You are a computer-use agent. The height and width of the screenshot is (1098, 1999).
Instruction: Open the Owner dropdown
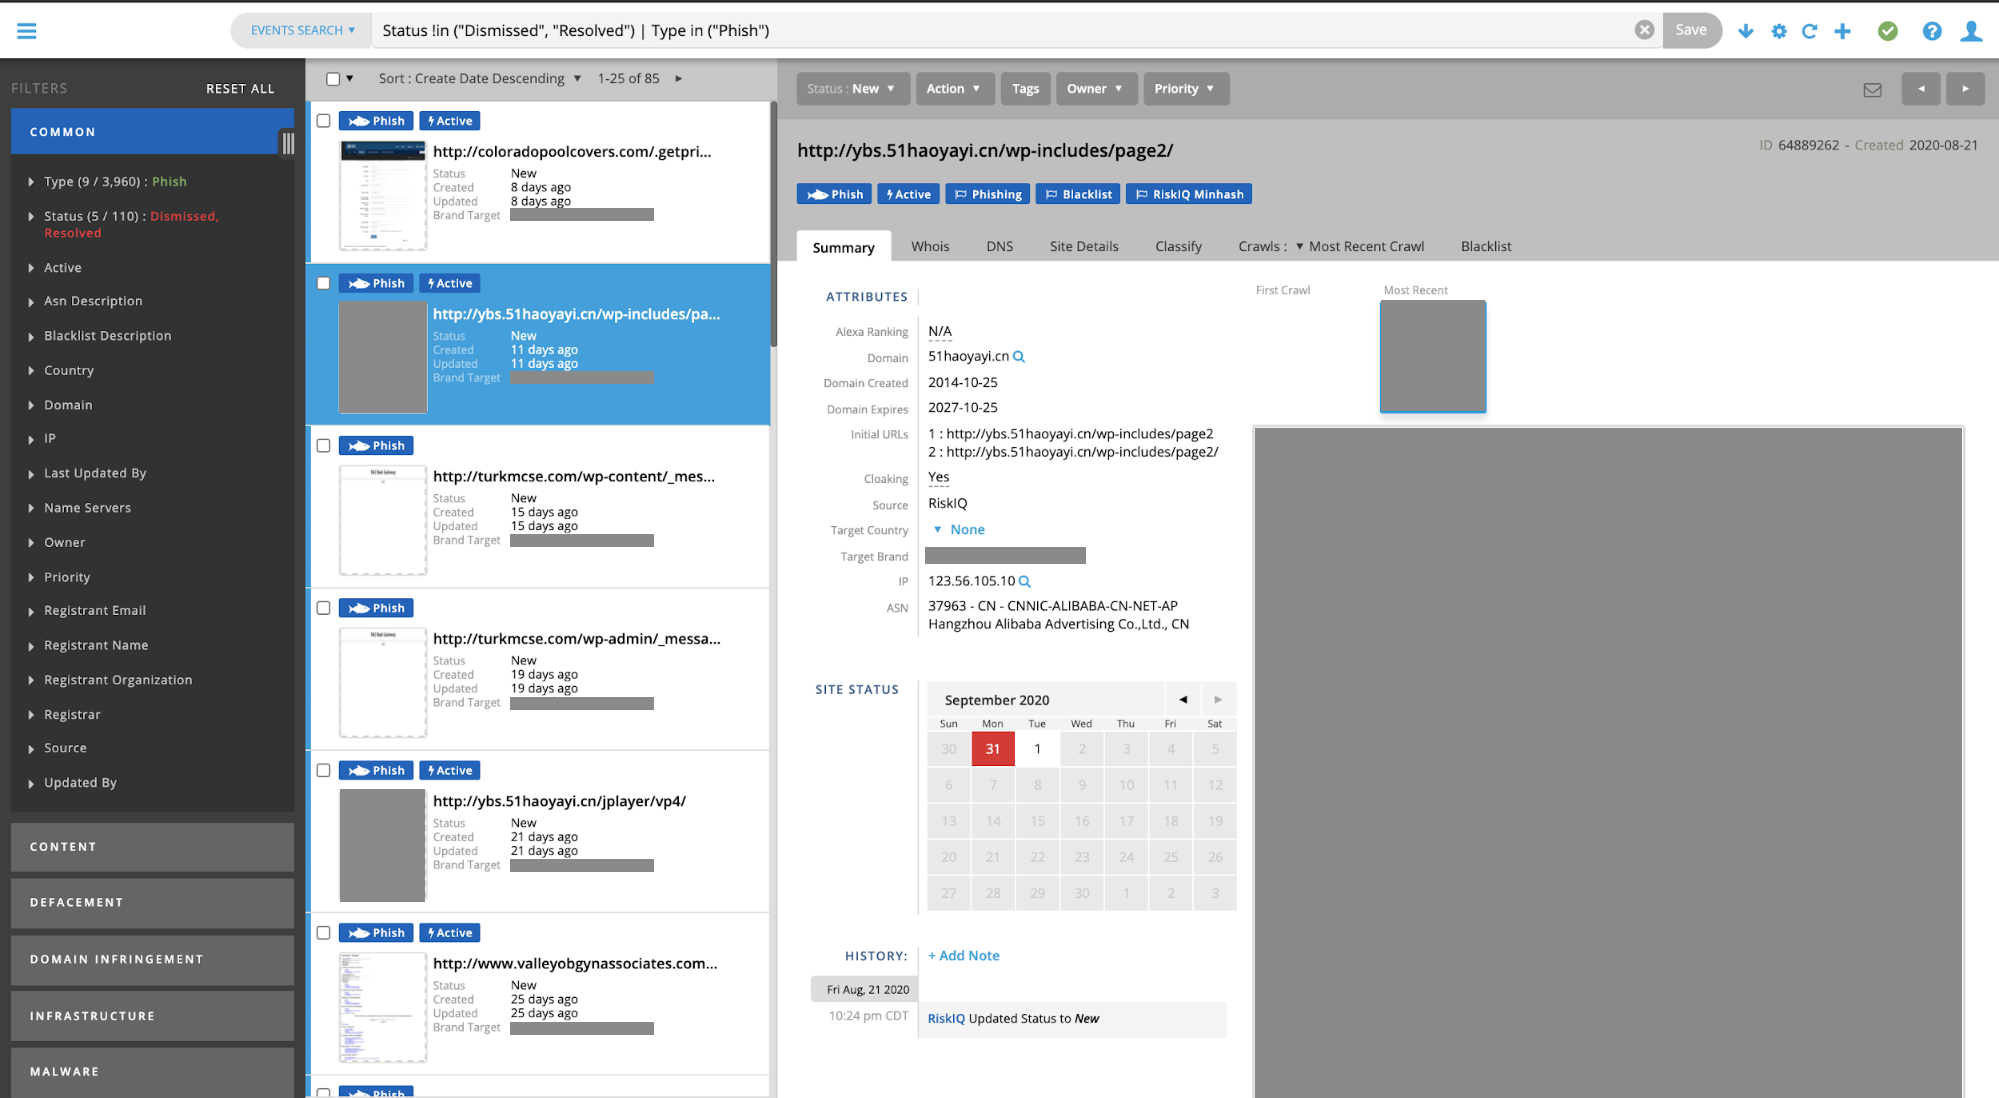pos(1096,89)
